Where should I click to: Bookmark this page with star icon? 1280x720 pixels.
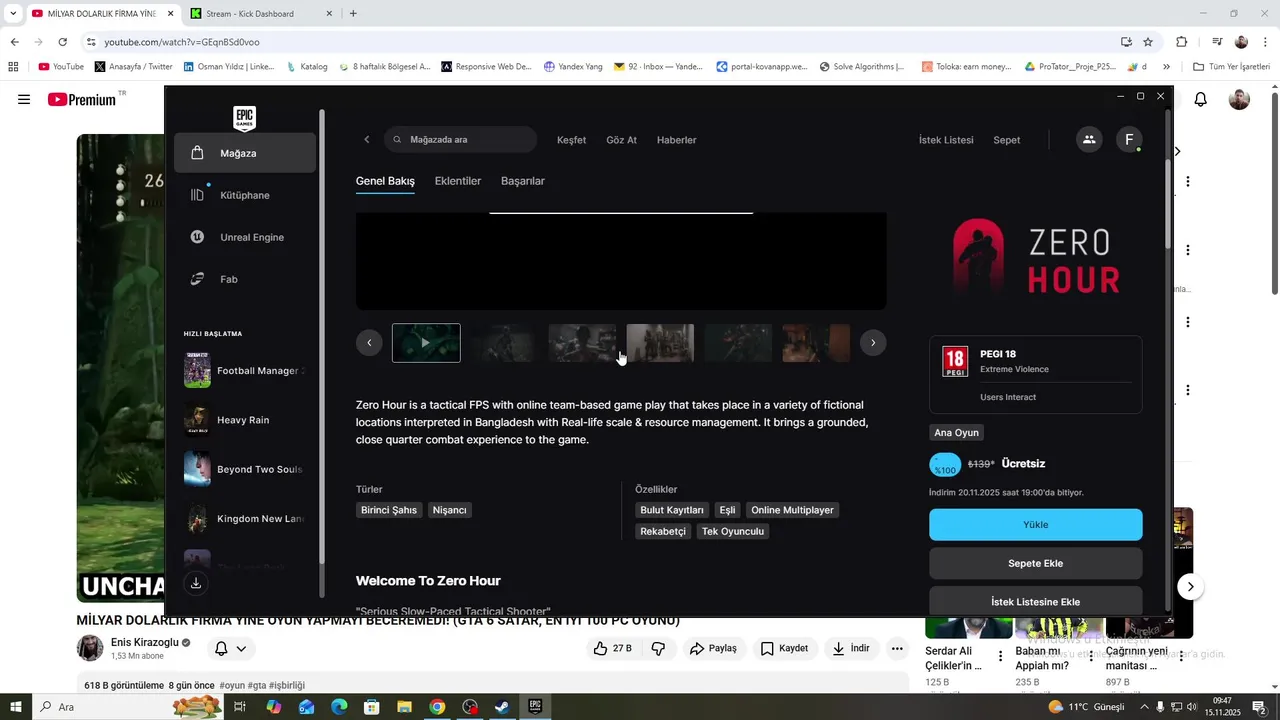point(1148,42)
